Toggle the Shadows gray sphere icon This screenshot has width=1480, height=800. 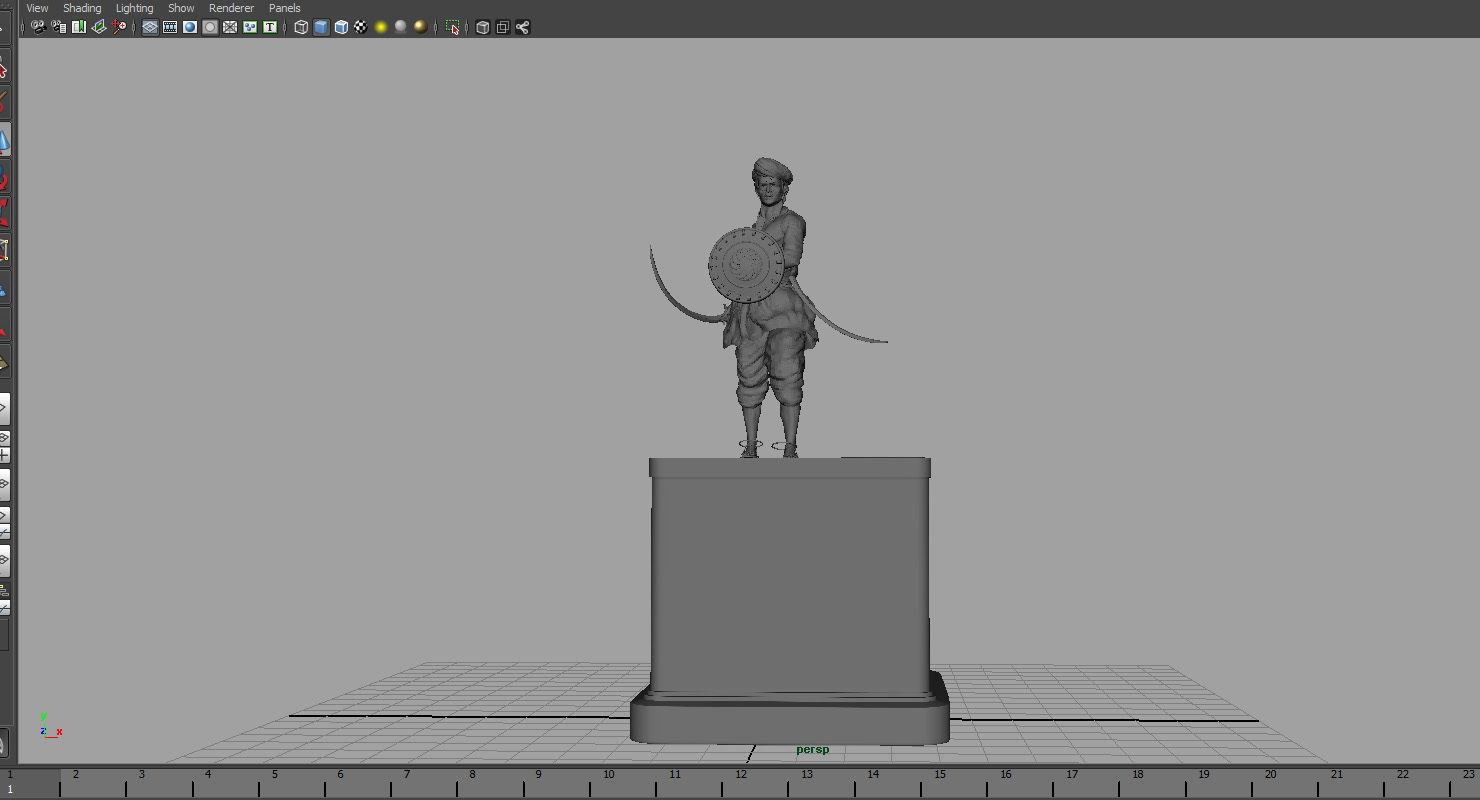401,27
